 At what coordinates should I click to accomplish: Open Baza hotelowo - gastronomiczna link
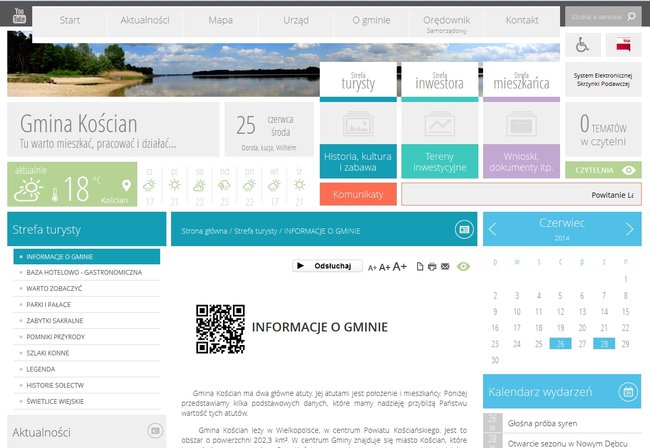tap(84, 272)
